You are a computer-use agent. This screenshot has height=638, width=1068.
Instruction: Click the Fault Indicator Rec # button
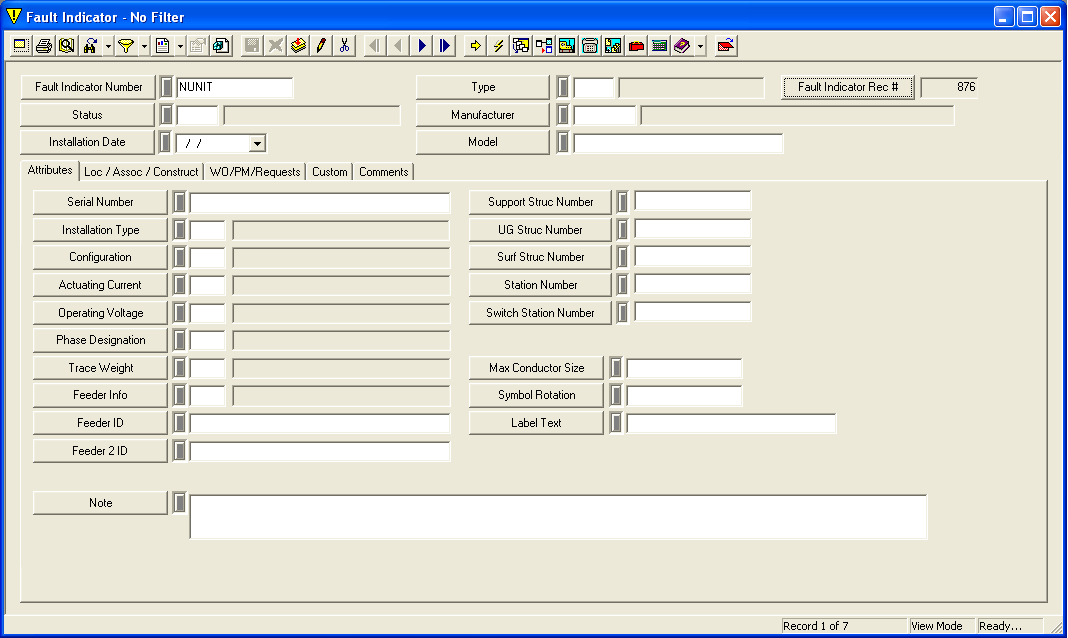click(x=848, y=87)
